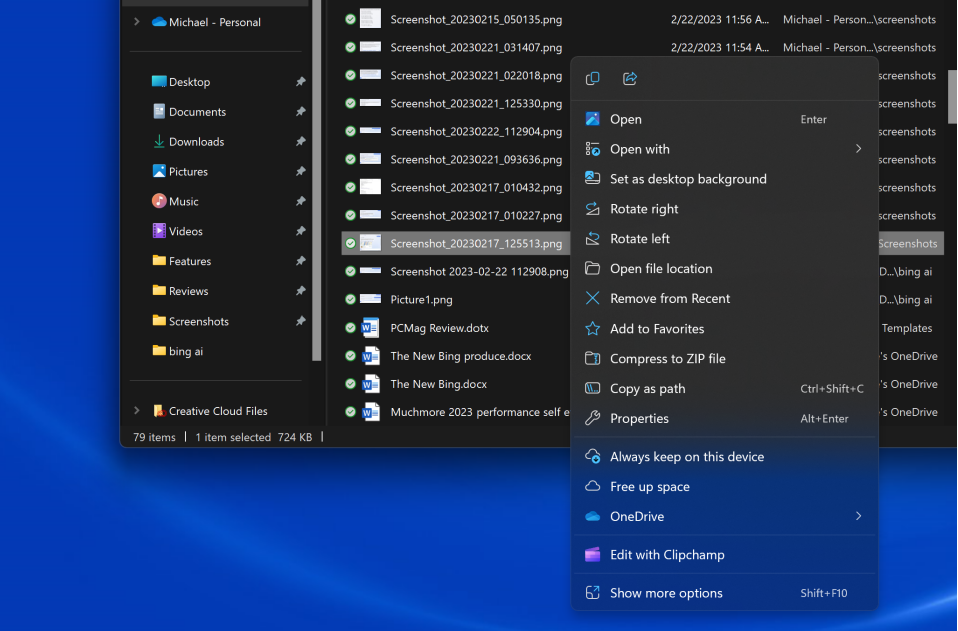Click the Properties wrench icon
Viewport: 958px width, 631px height.
tap(592, 418)
